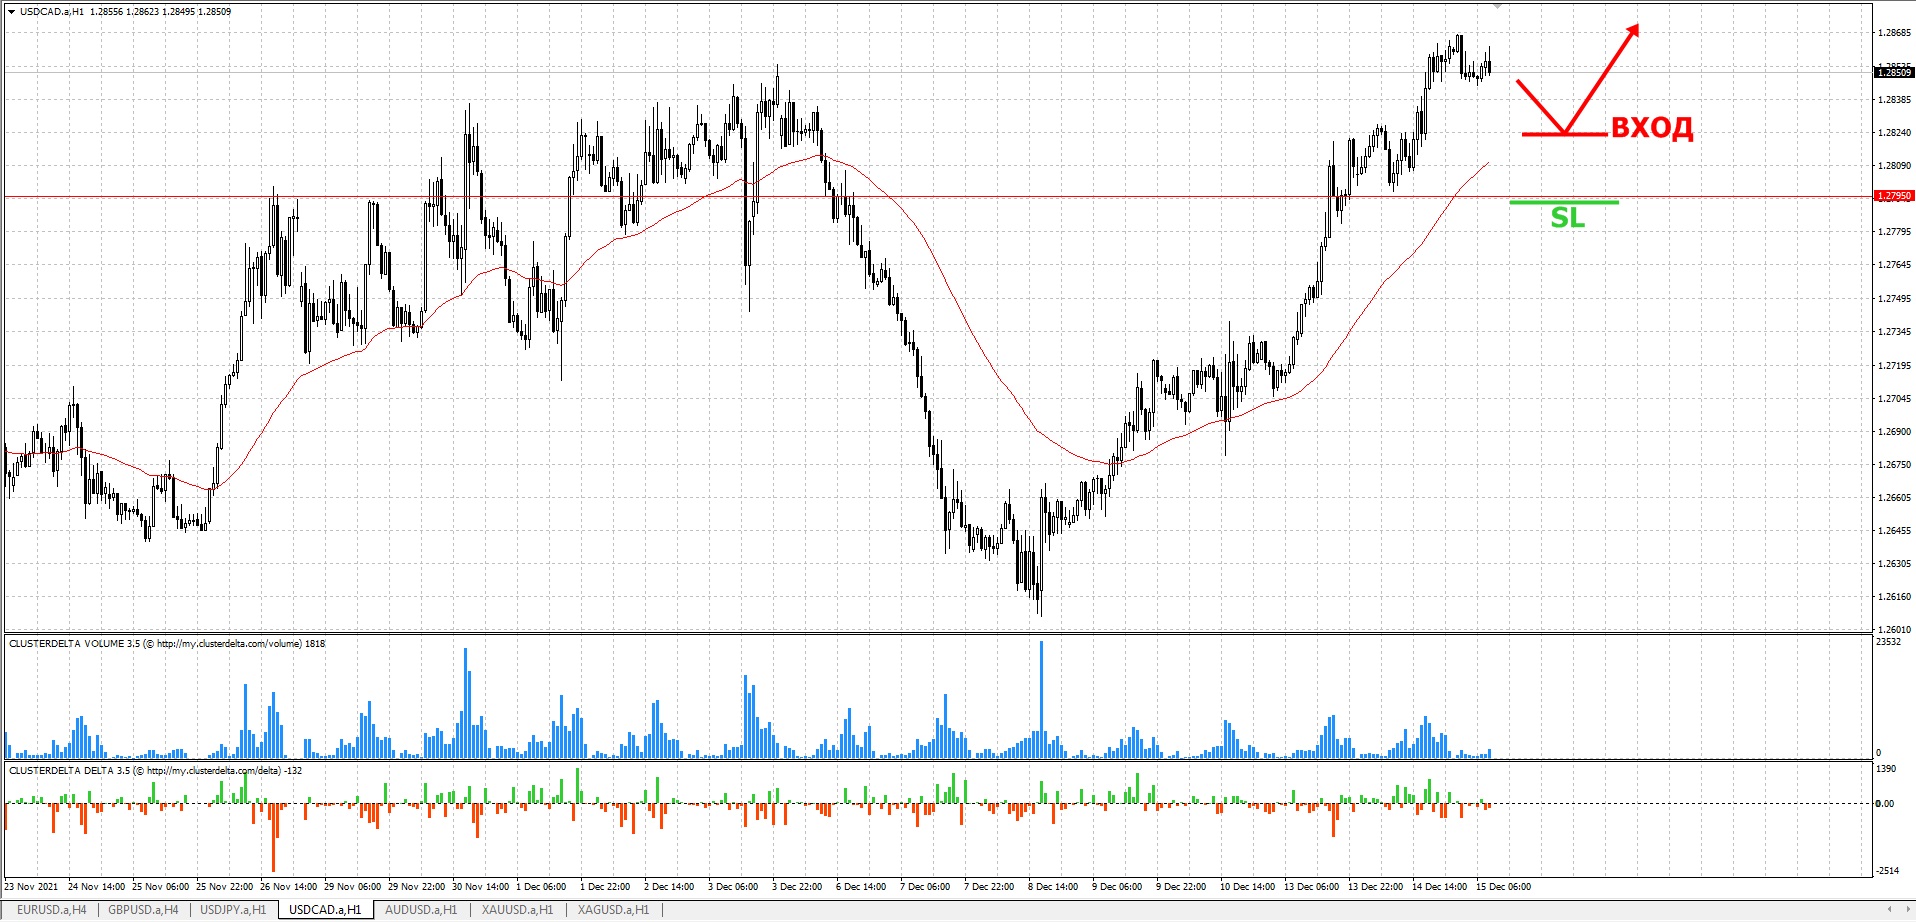1916x922 pixels.
Task: Click the 1.28685 price scale value
Action: click(1894, 33)
